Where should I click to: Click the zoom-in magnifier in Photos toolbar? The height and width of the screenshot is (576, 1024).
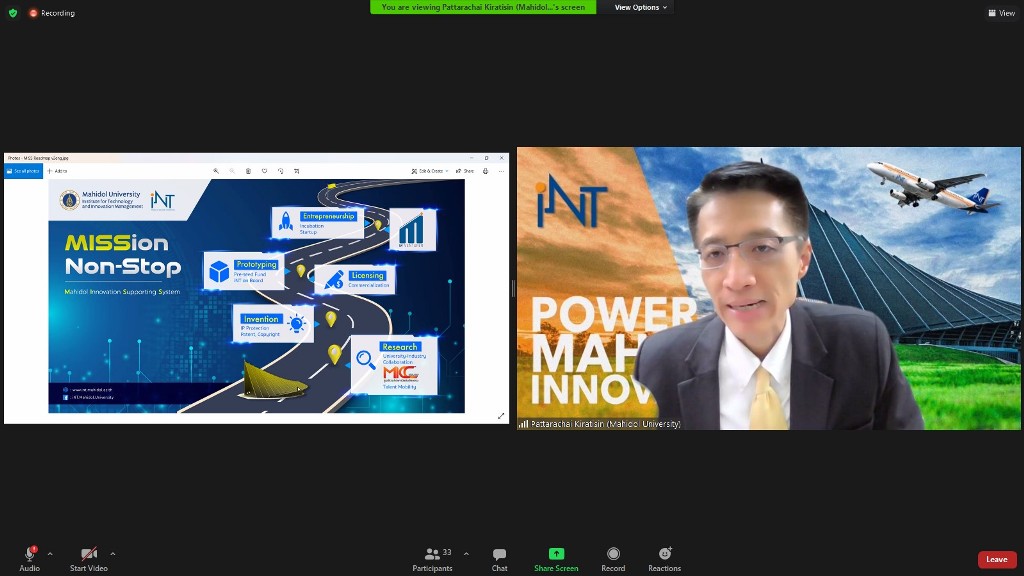coord(216,171)
